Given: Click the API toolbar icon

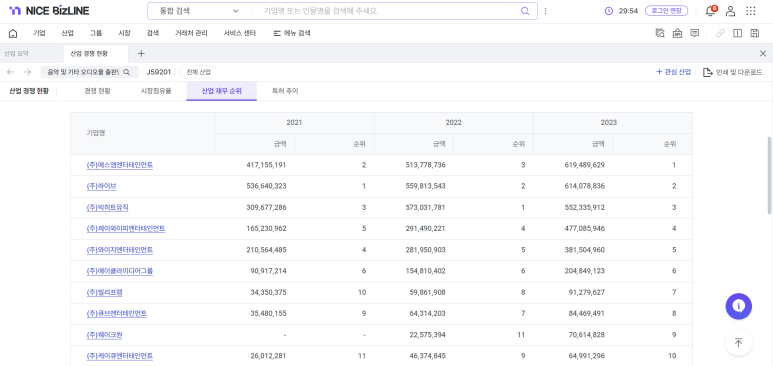Looking at the screenshot, I should 677,33.
